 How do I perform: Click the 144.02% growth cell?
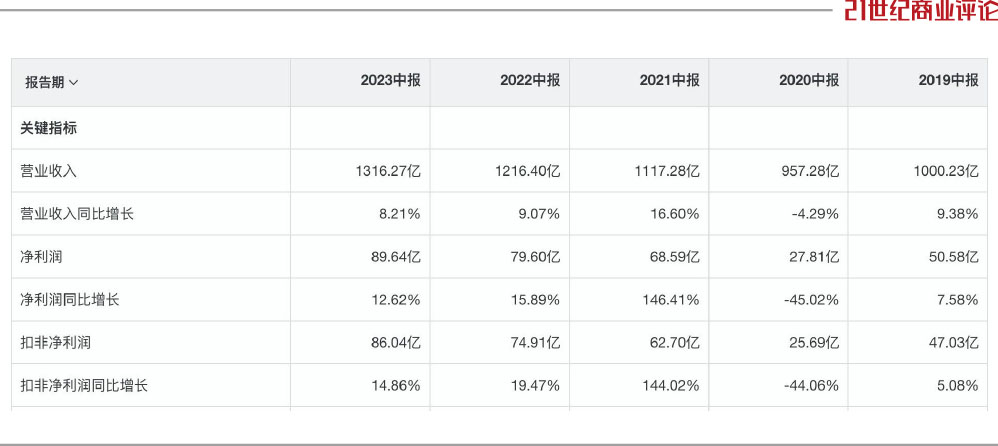click(670, 386)
